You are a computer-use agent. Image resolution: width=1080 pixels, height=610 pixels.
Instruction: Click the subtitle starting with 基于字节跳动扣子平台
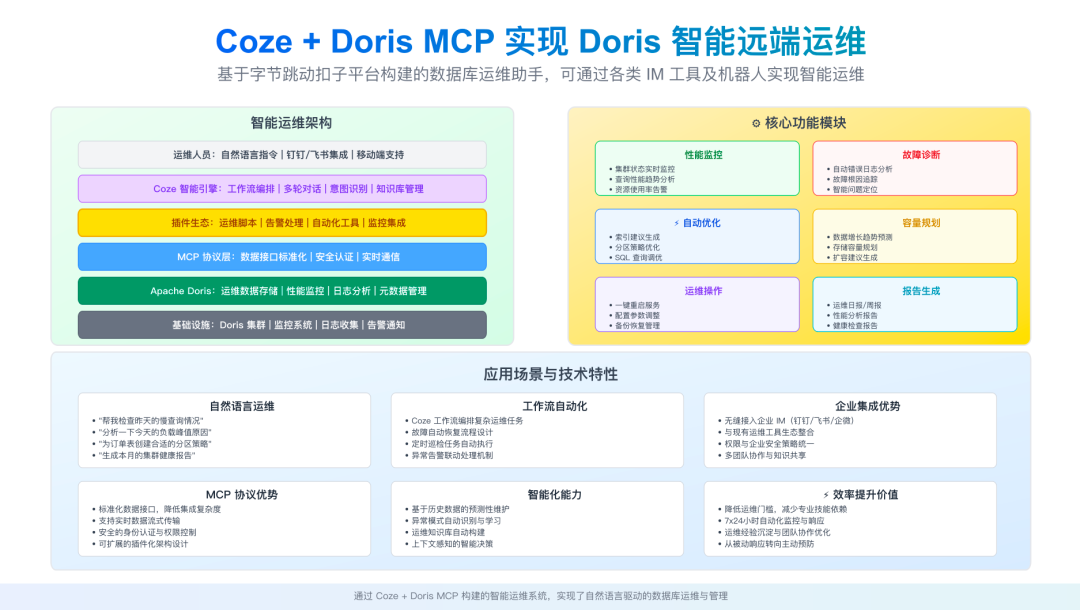coord(541,74)
